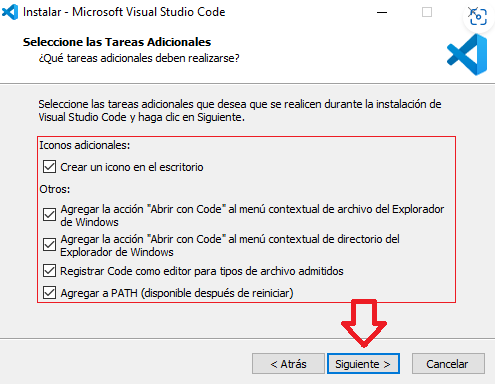Cancel the installation with "Cancelar"
This screenshot has height=384, width=495.
(x=448, y=364)
